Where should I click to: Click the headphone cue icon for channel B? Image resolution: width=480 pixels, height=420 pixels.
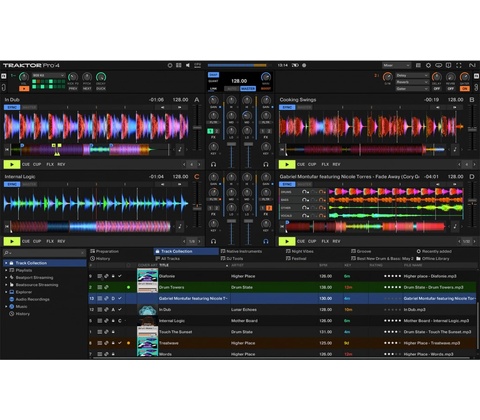[x=266, y=164]
